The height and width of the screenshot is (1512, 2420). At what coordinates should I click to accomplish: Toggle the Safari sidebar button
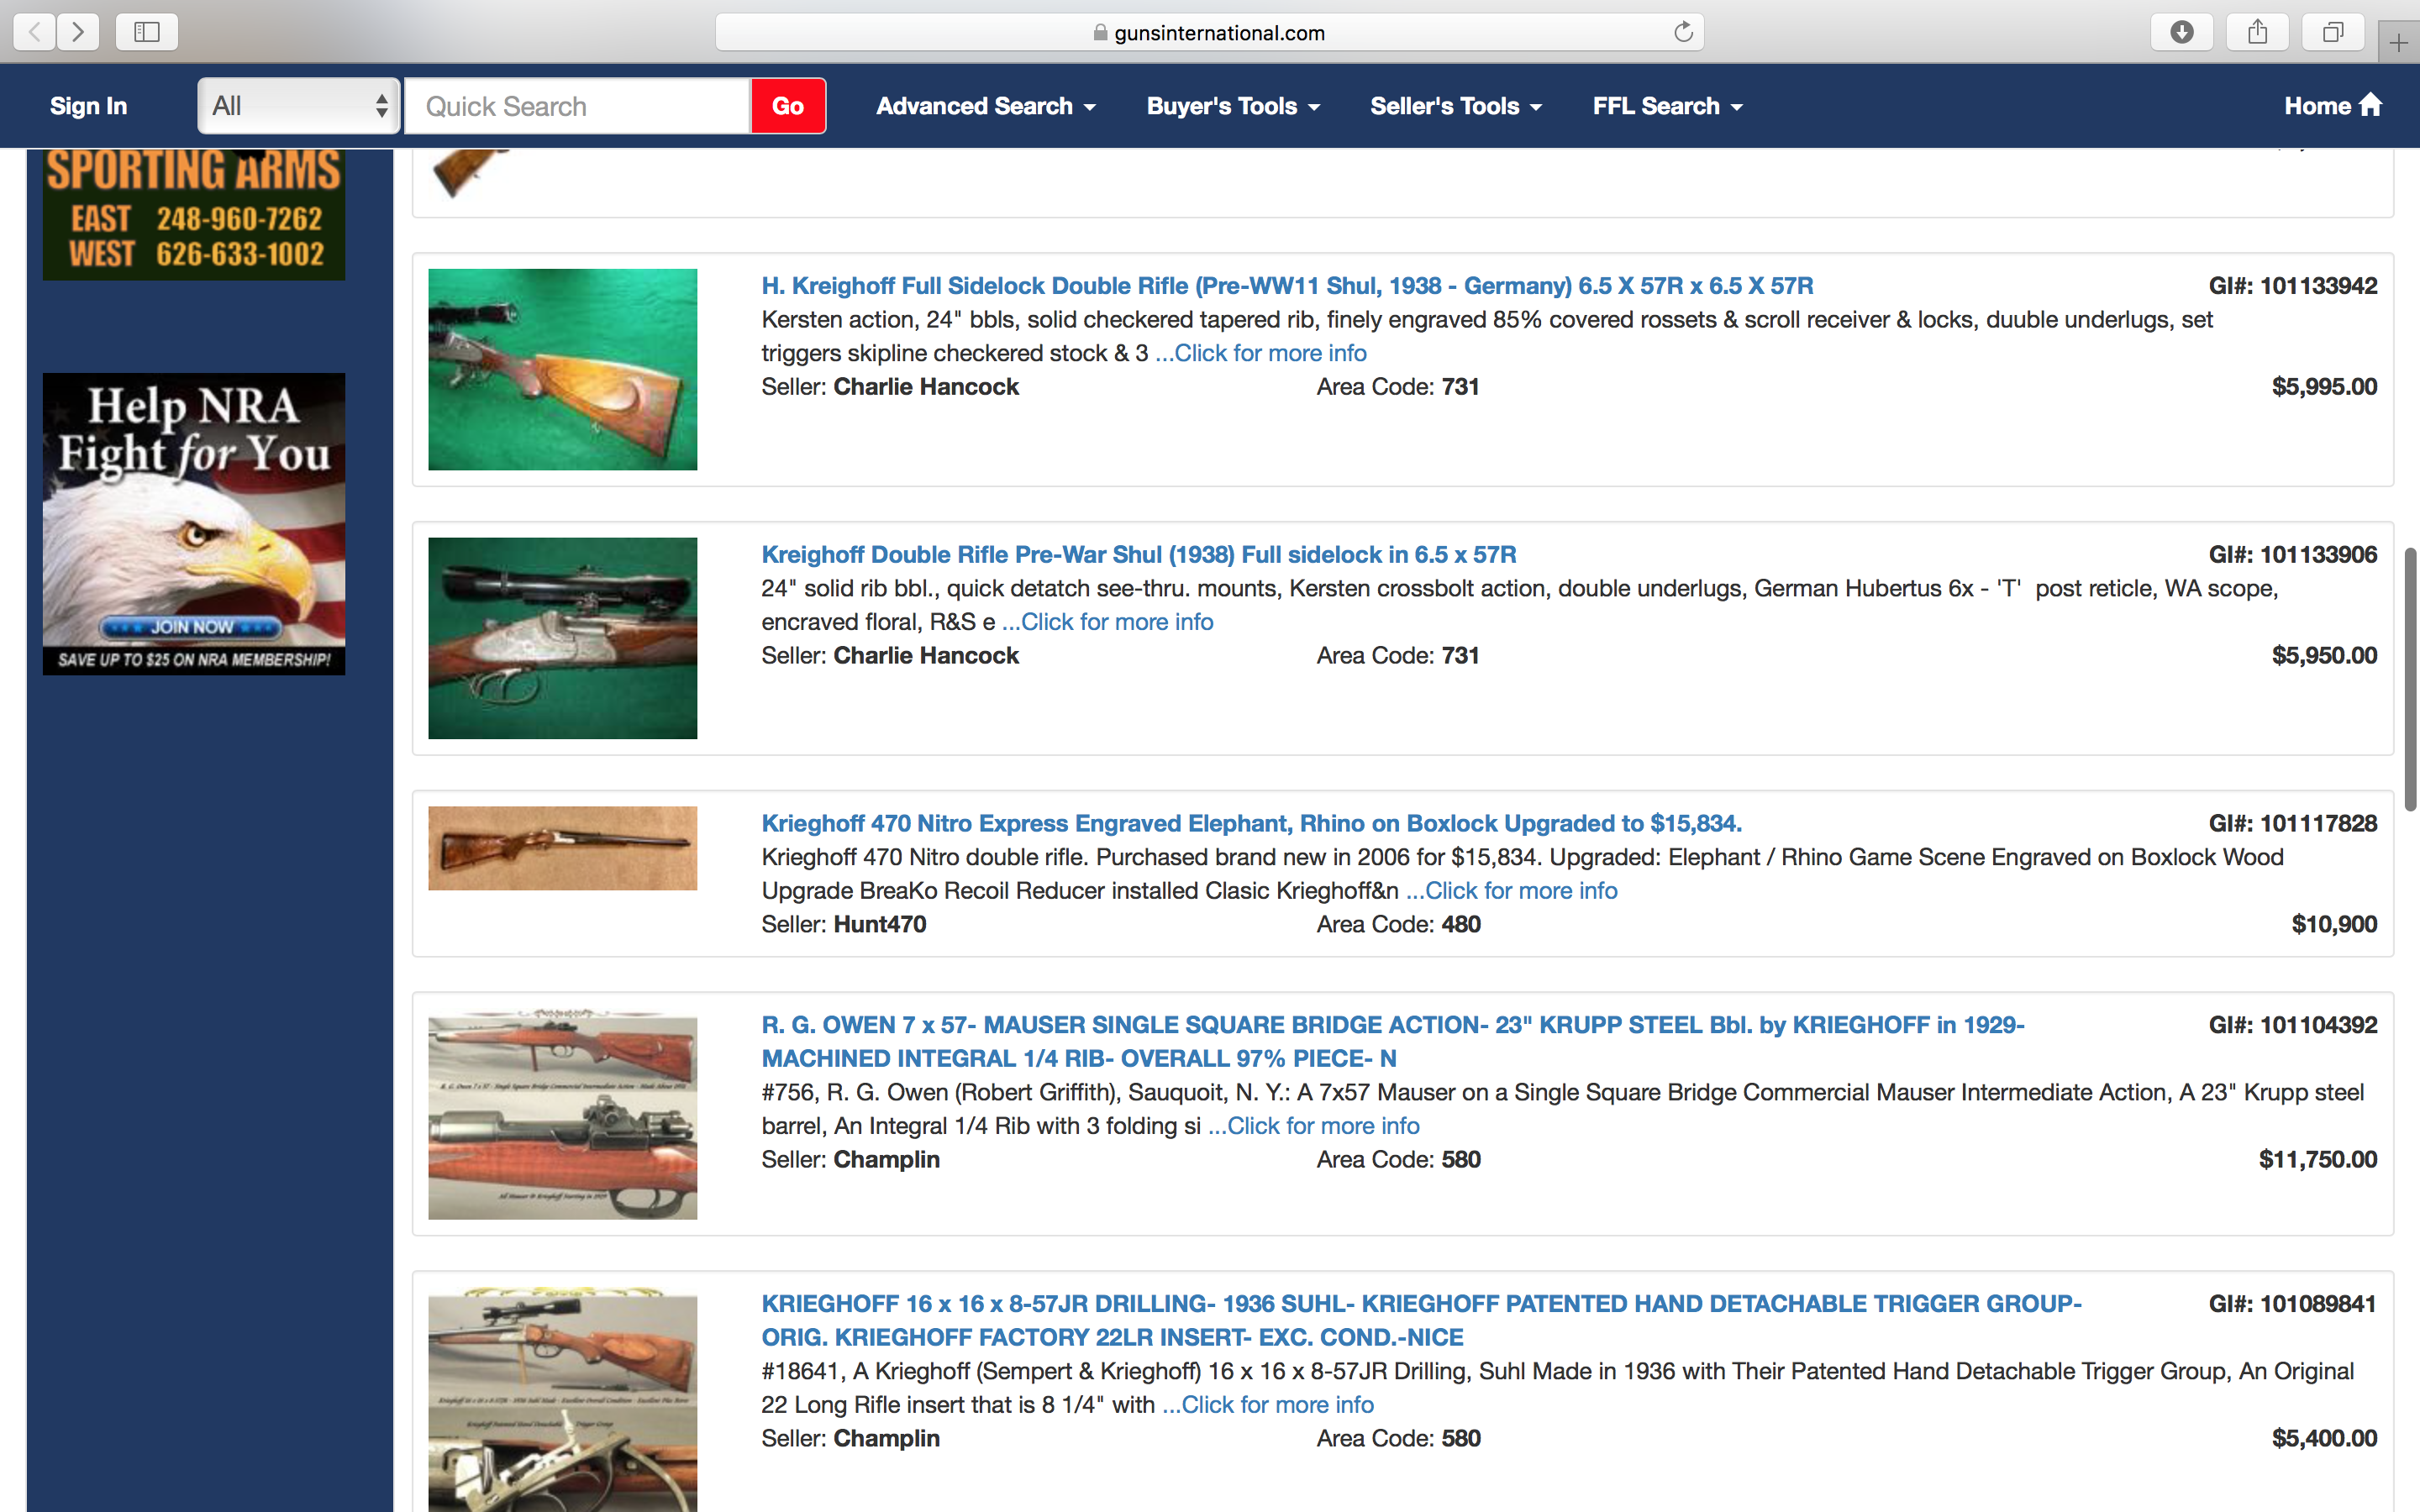147,32
